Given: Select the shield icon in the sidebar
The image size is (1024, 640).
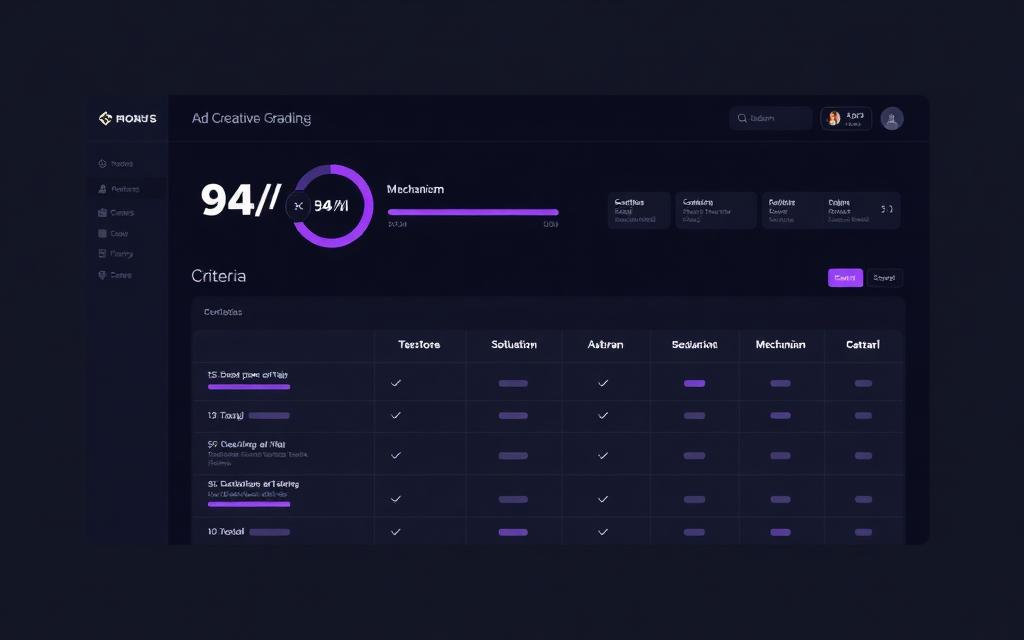Looking at the screenshot, I should click(102, 275).
